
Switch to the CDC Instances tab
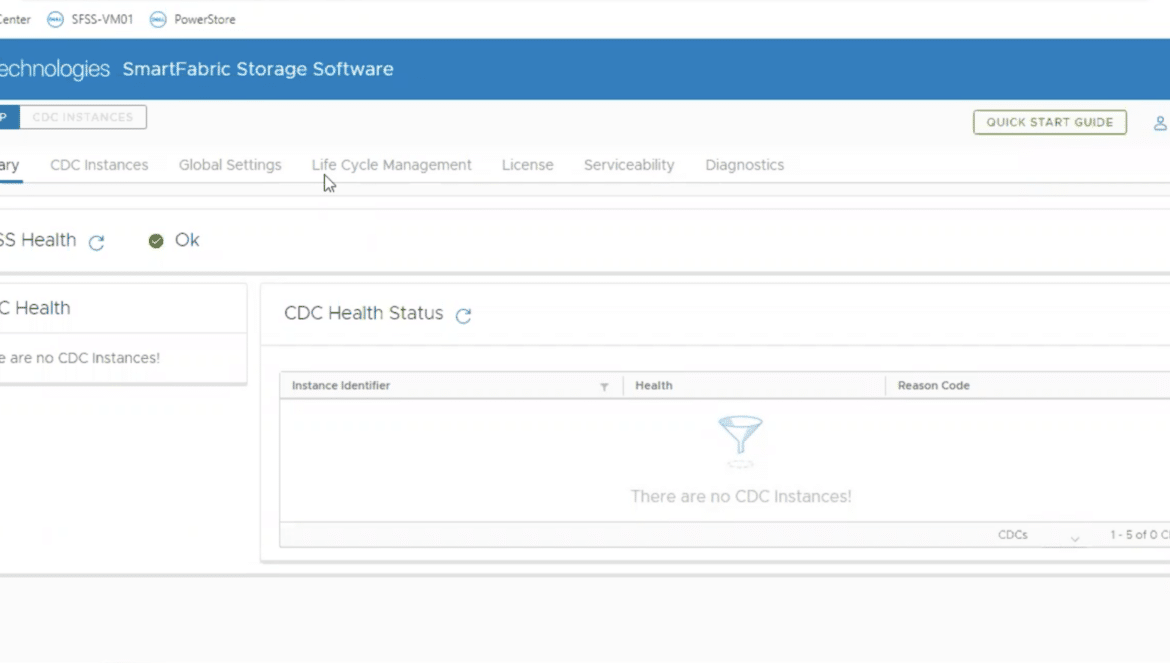pos(99,165)
